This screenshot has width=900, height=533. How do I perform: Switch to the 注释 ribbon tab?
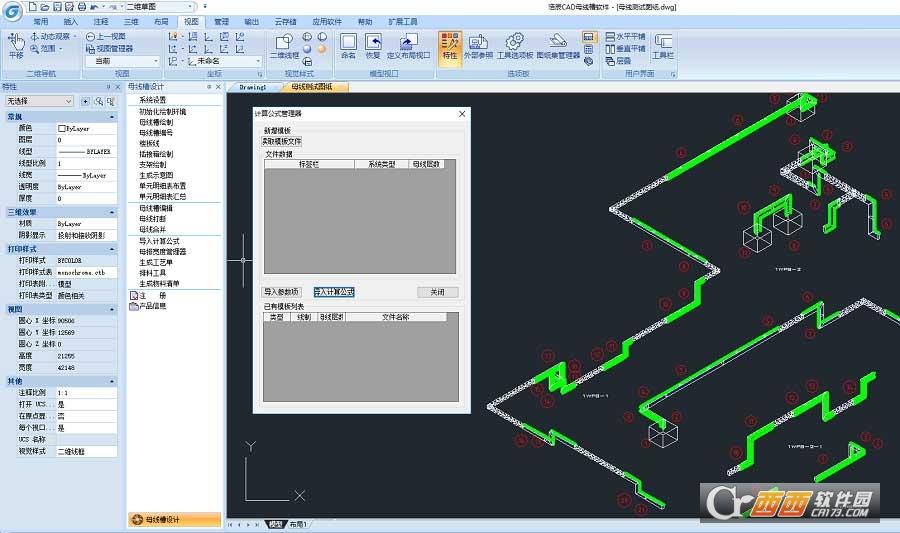point(101,22)
